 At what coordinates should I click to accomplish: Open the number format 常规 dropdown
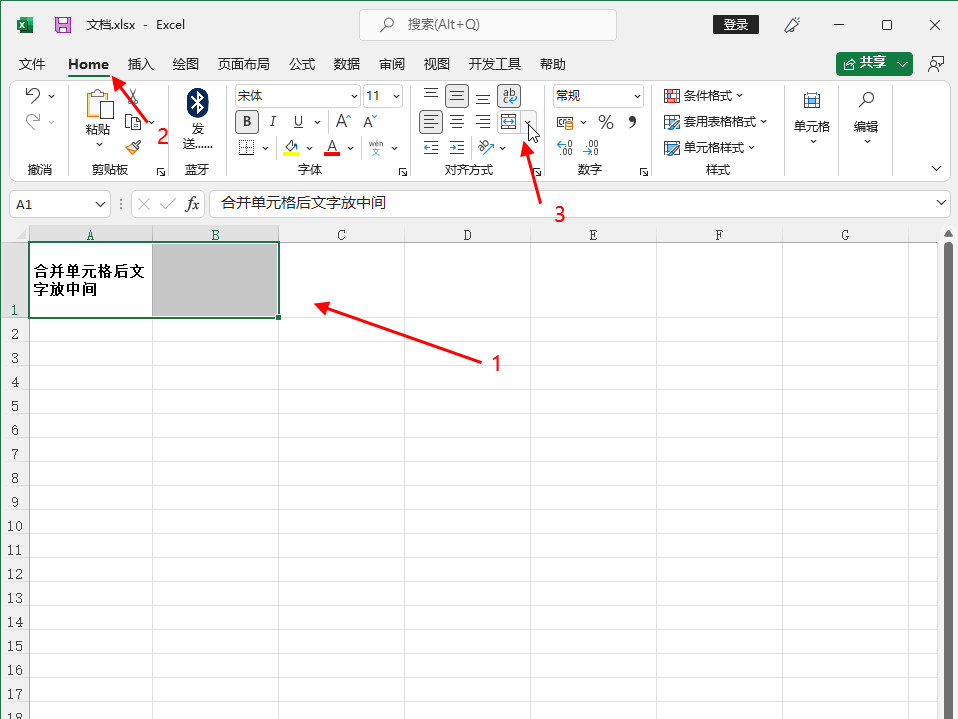(x=637, y=96)
